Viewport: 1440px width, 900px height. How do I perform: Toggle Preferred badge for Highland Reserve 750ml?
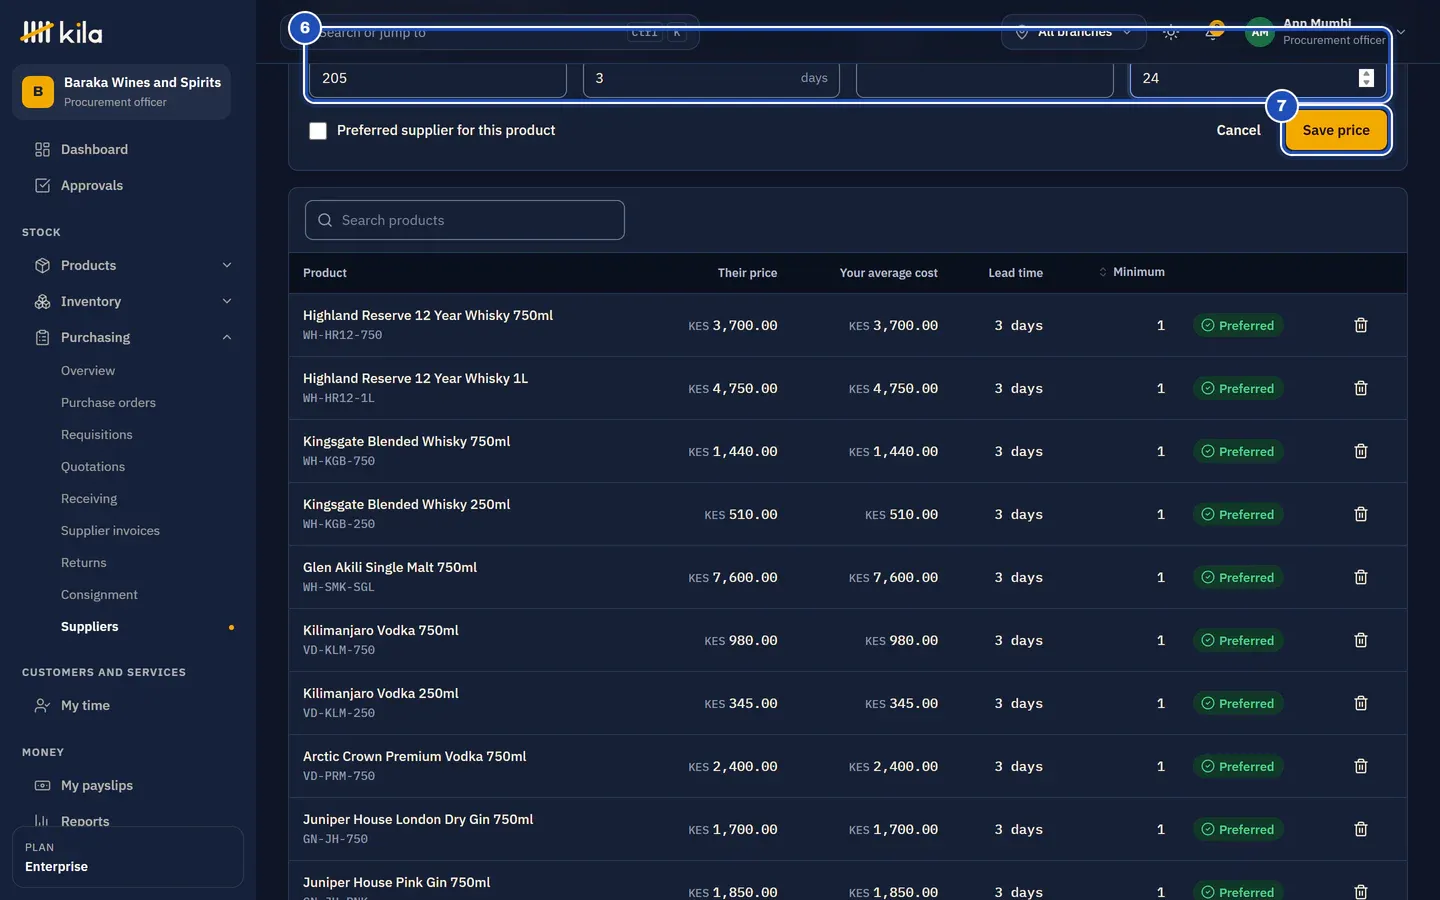click(1238, 325)
